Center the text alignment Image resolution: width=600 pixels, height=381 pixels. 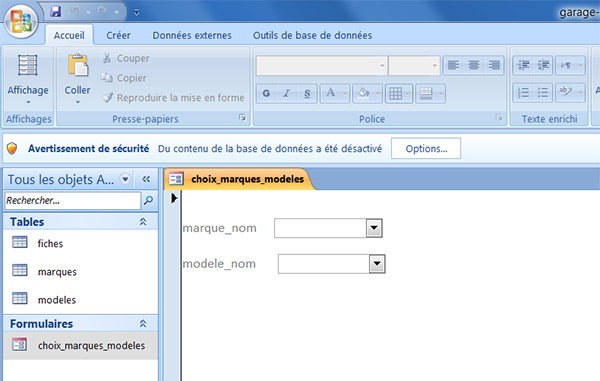pos(474,65)
